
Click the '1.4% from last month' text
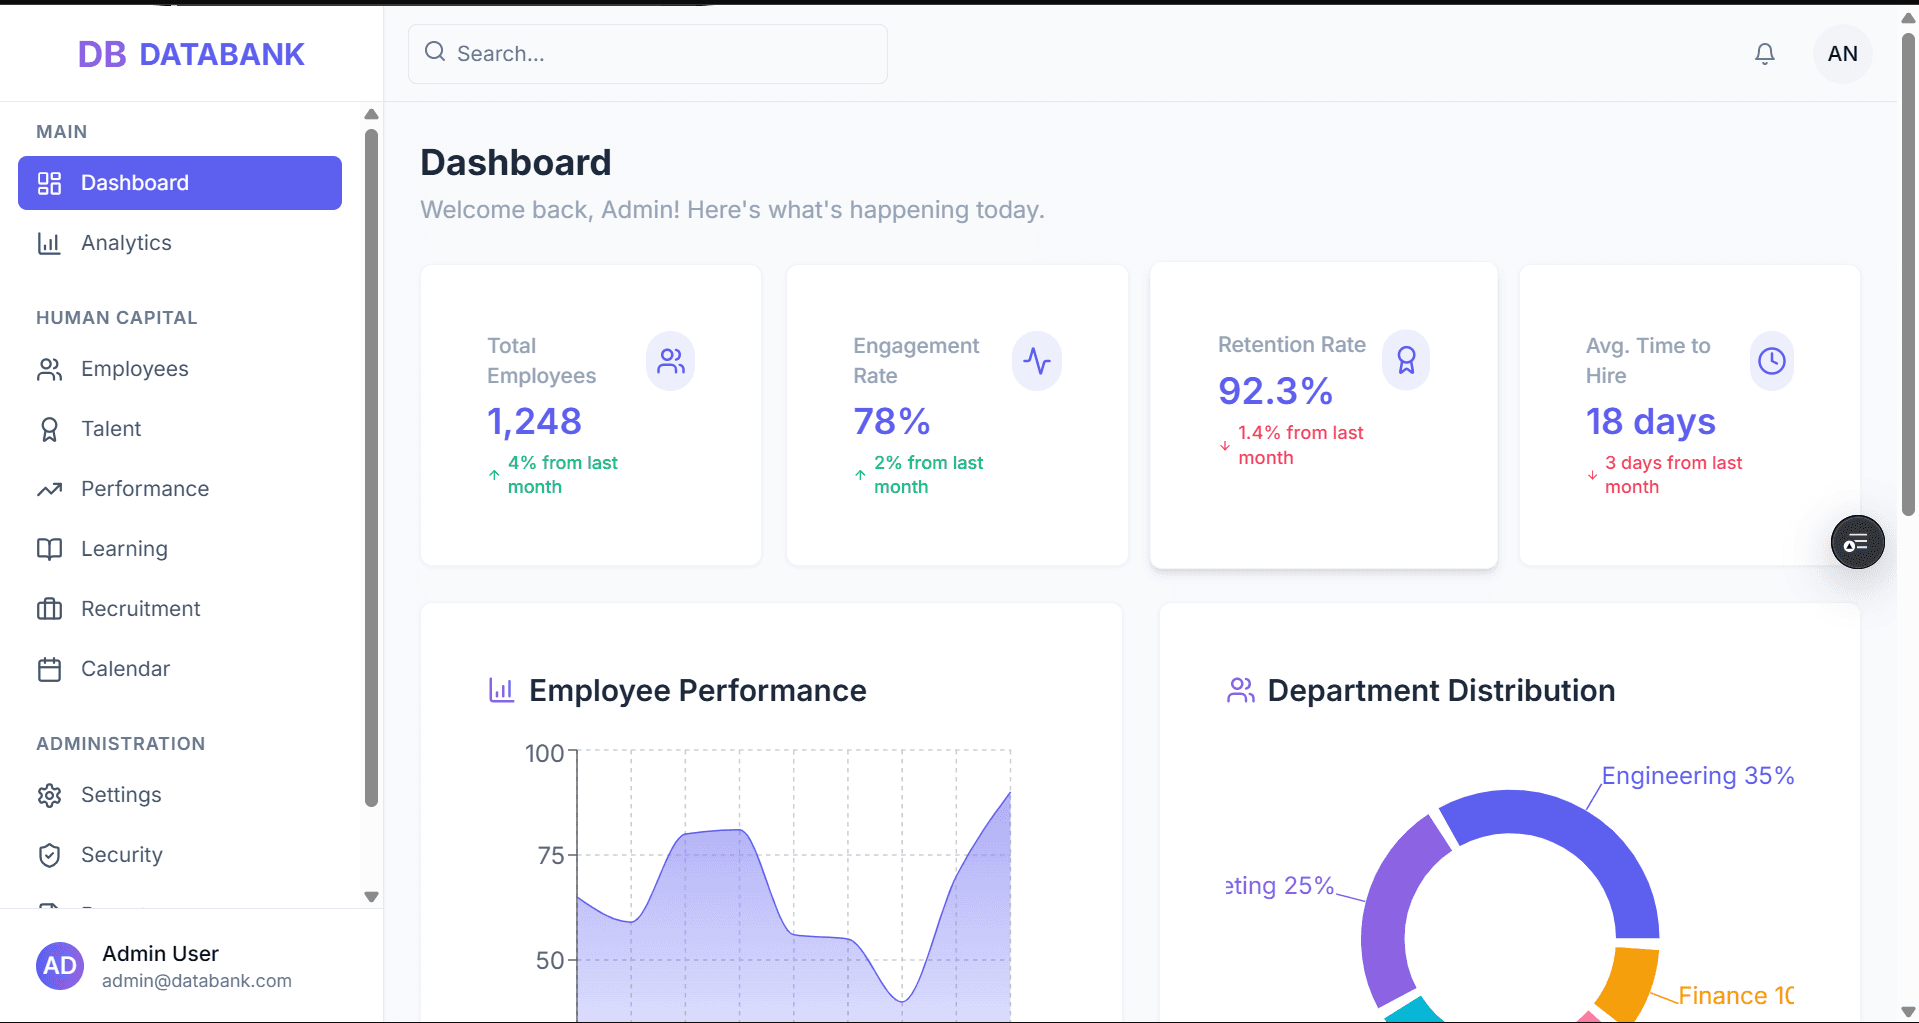coord(1300,445)
